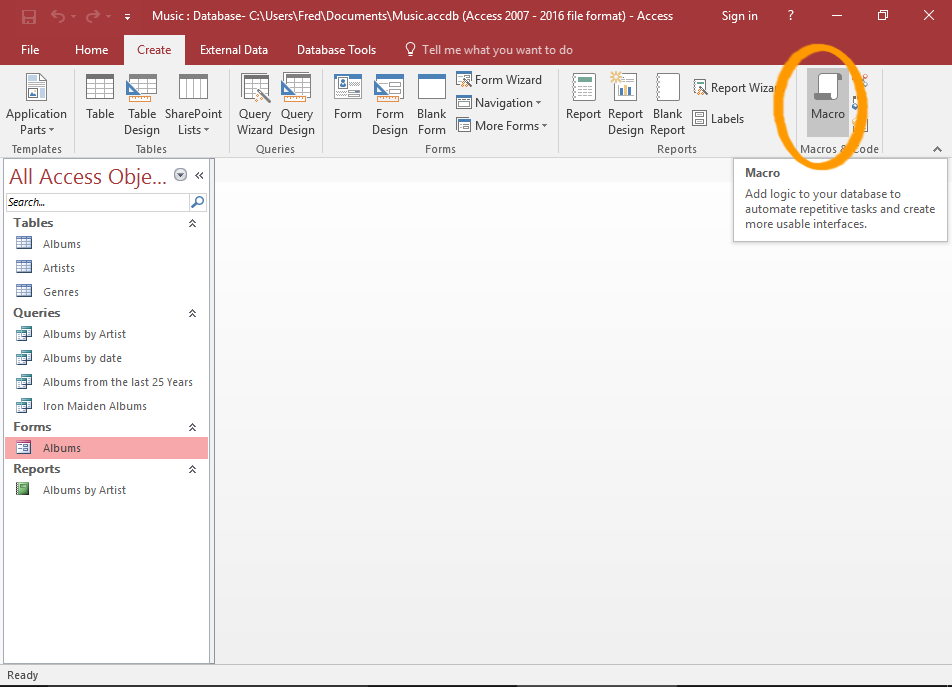Open Form Design view
The width and height of the screenshot is (952, 687).
pyautogui.click(x=389, y=104)
